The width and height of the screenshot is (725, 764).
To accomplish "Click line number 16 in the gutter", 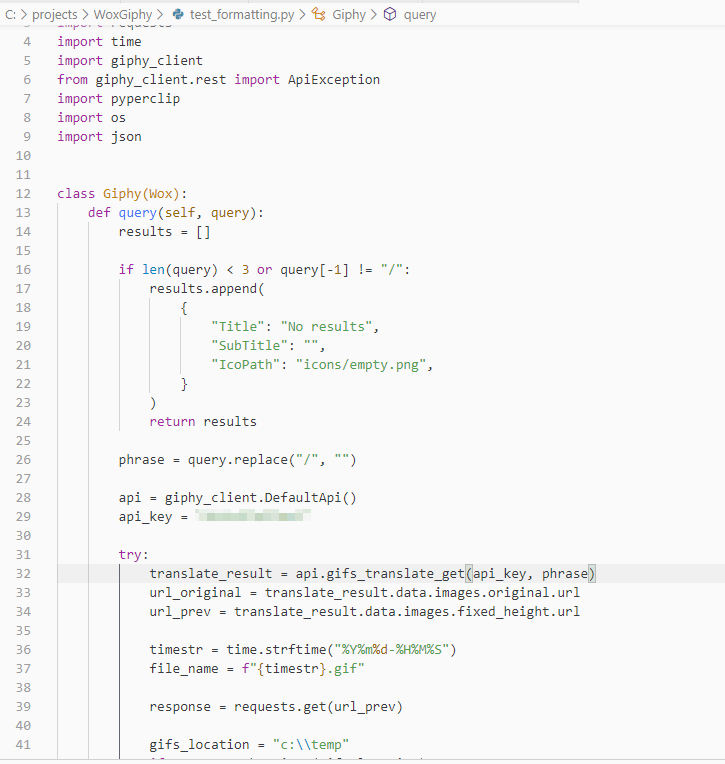I will pos(25,269).
